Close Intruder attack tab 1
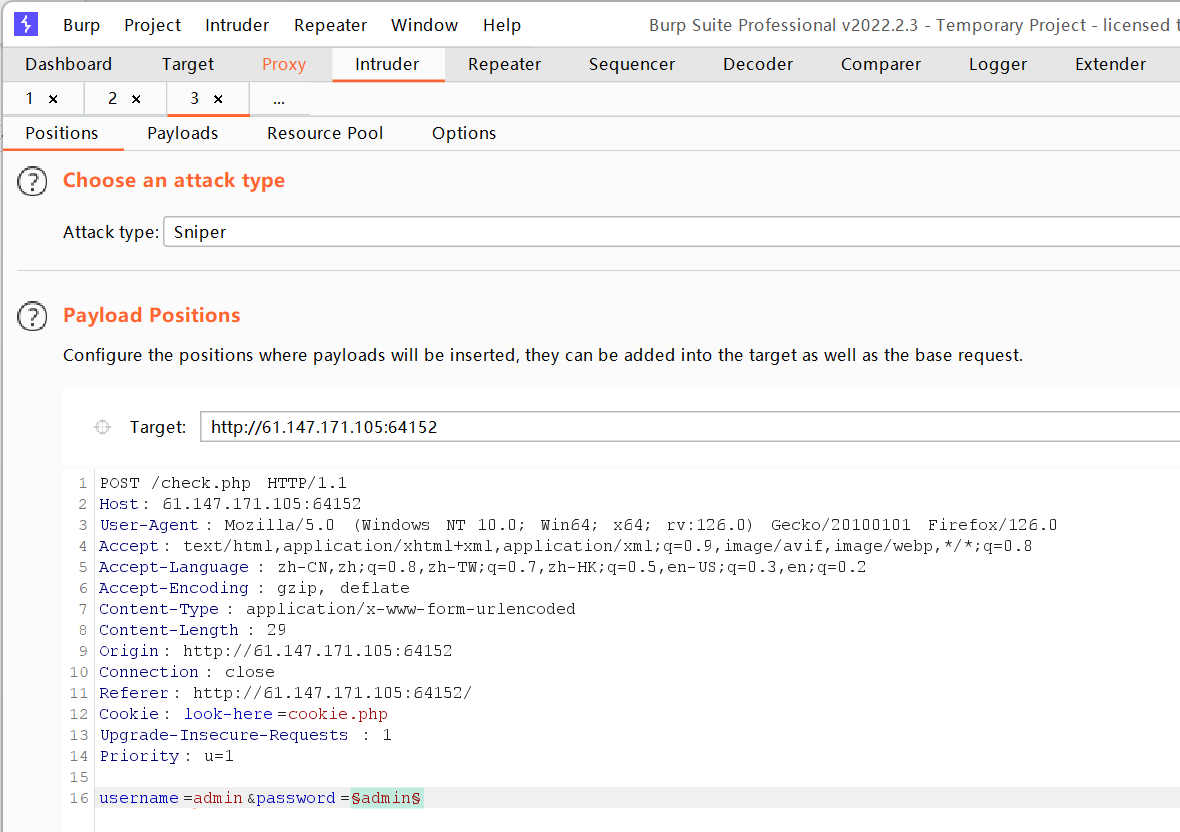 (x=53, y=99)
